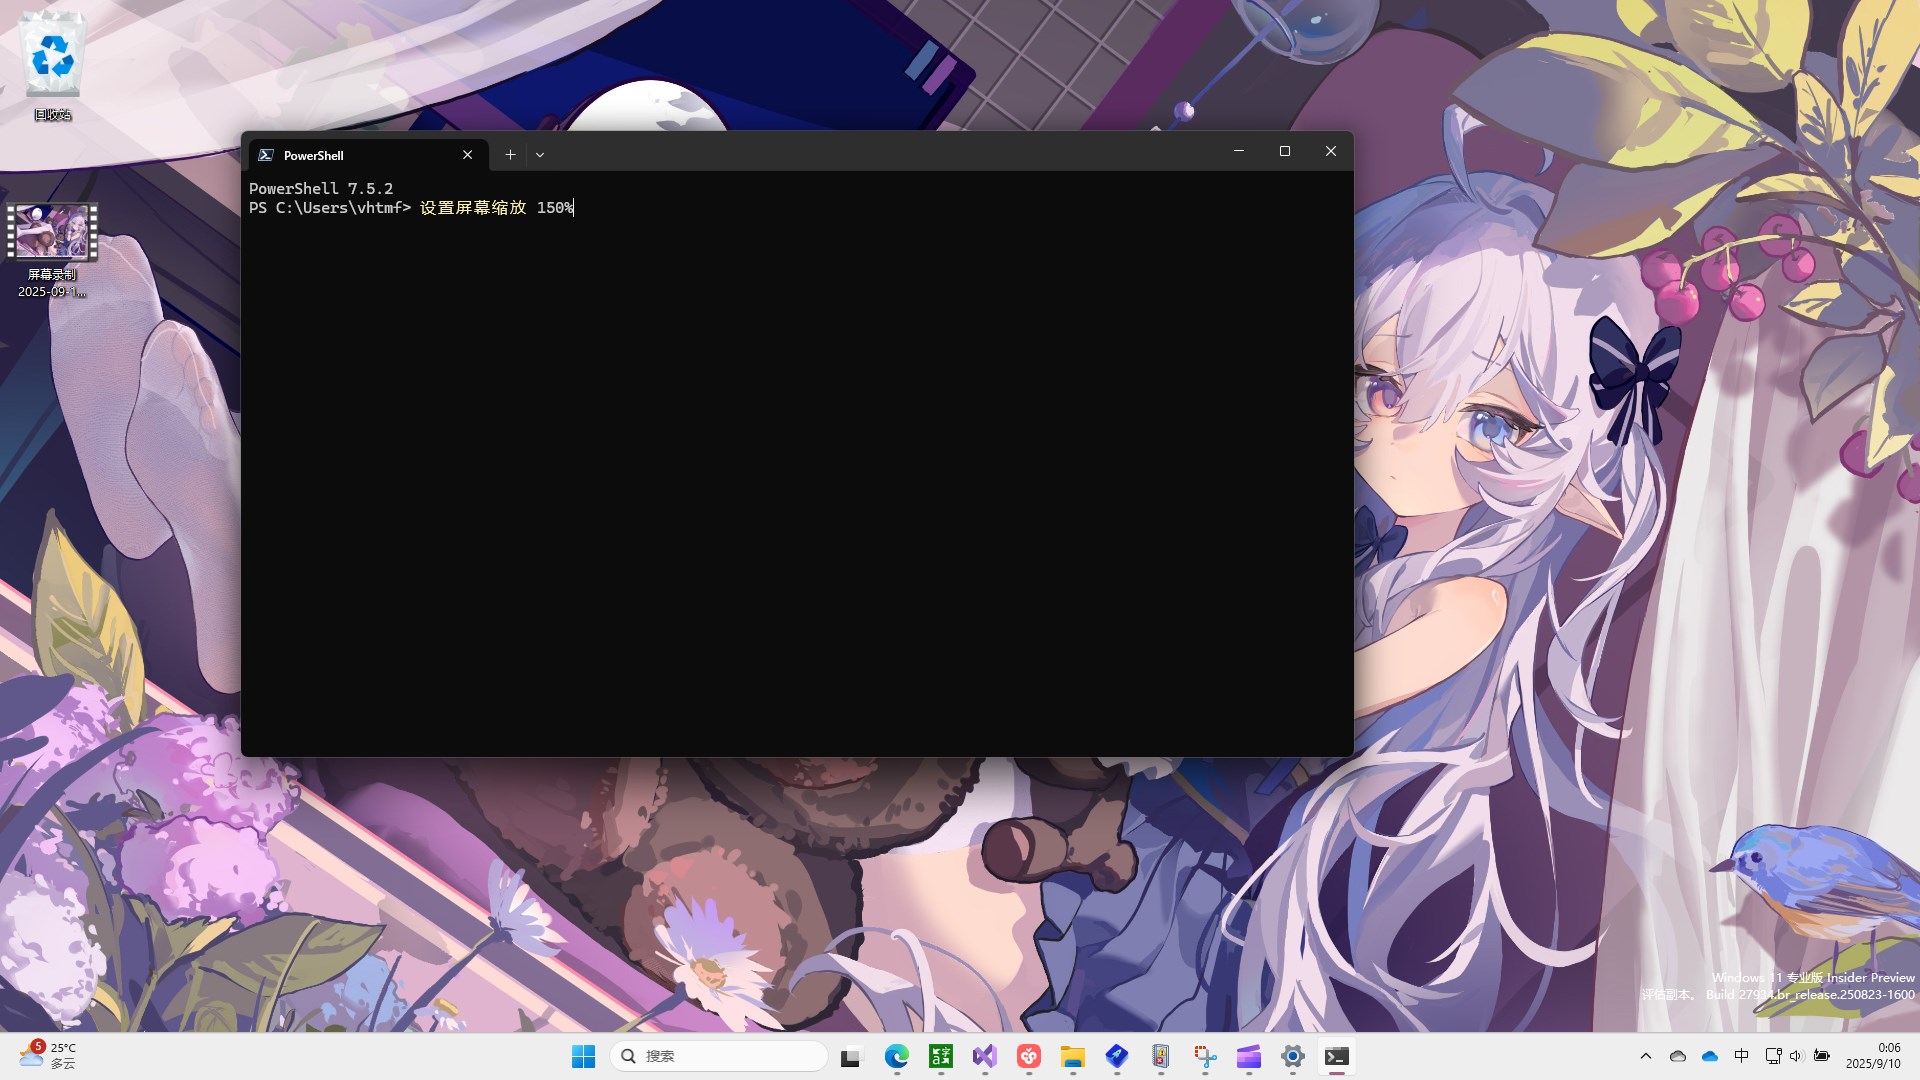Viewport: 1920px width, 1080px height.
Task: Open Snipping Tool from taskbar
Action: pyautogui.click(x=1205, y=1056)
